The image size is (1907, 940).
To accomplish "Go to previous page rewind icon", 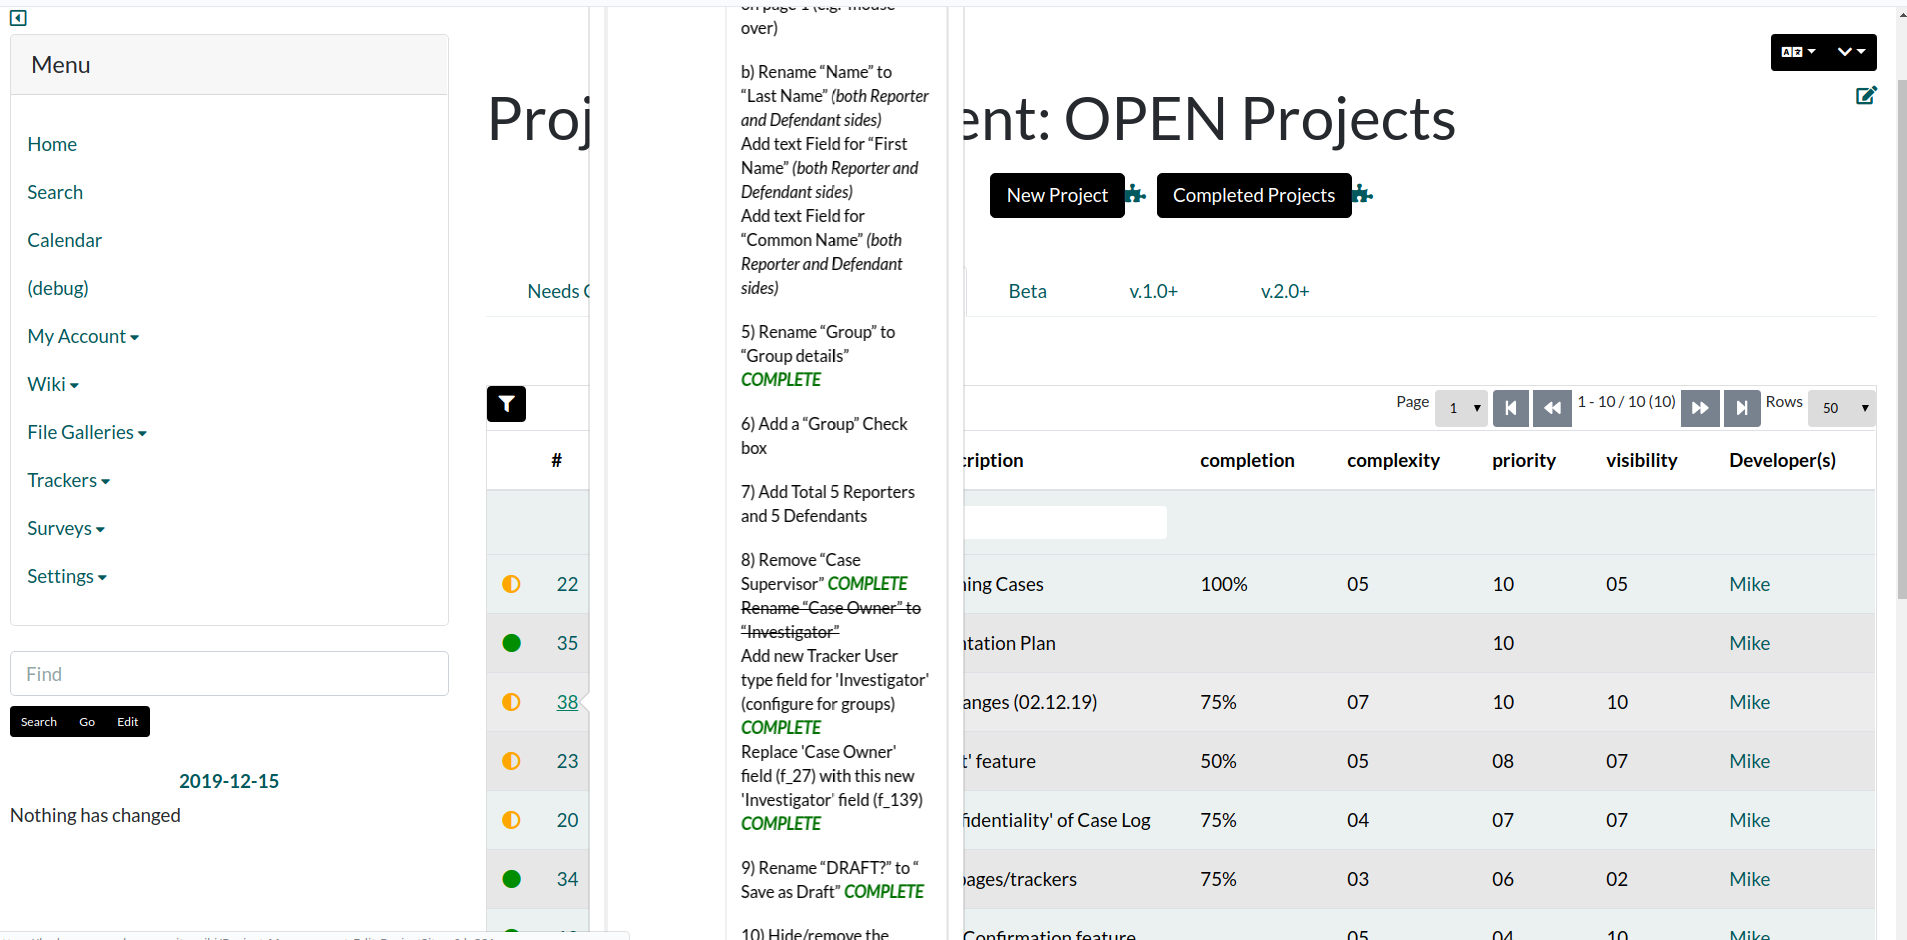I will [x=1552, y=408].
